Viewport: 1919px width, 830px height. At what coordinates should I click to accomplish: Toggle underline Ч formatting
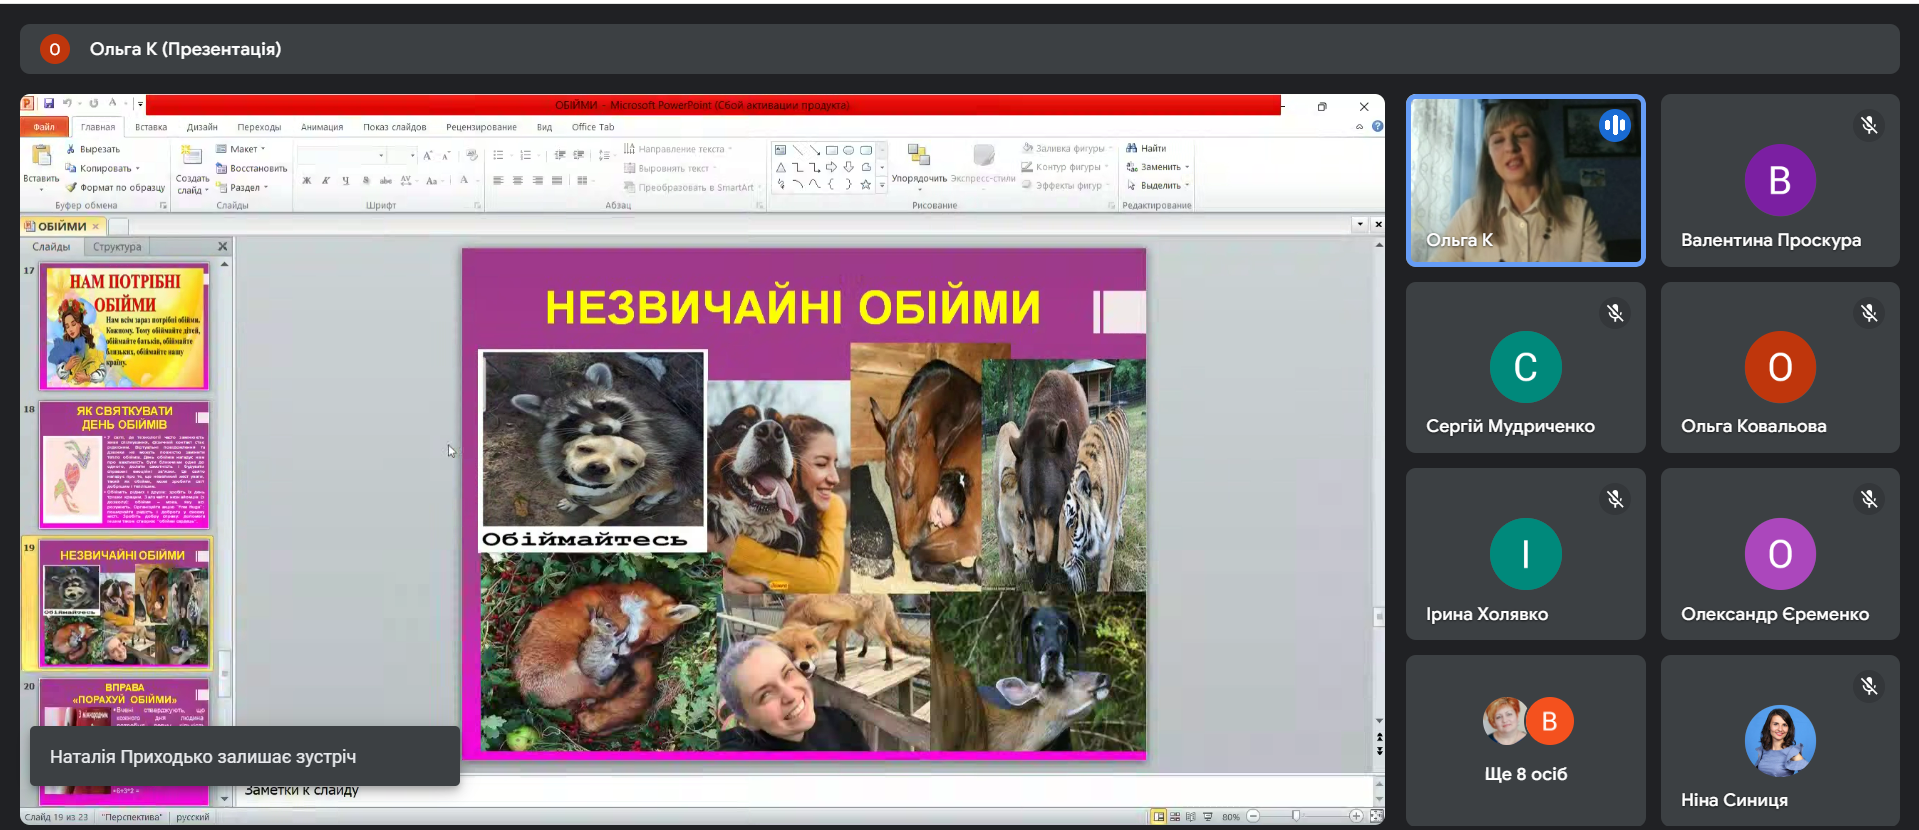coord(346,181)
